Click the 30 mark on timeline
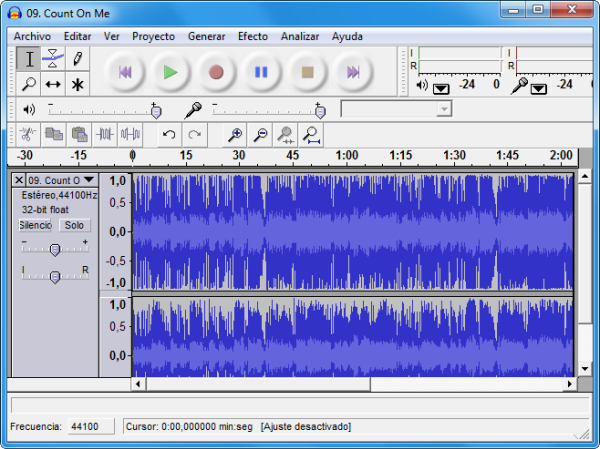600x449 pixels. point(239,155)
